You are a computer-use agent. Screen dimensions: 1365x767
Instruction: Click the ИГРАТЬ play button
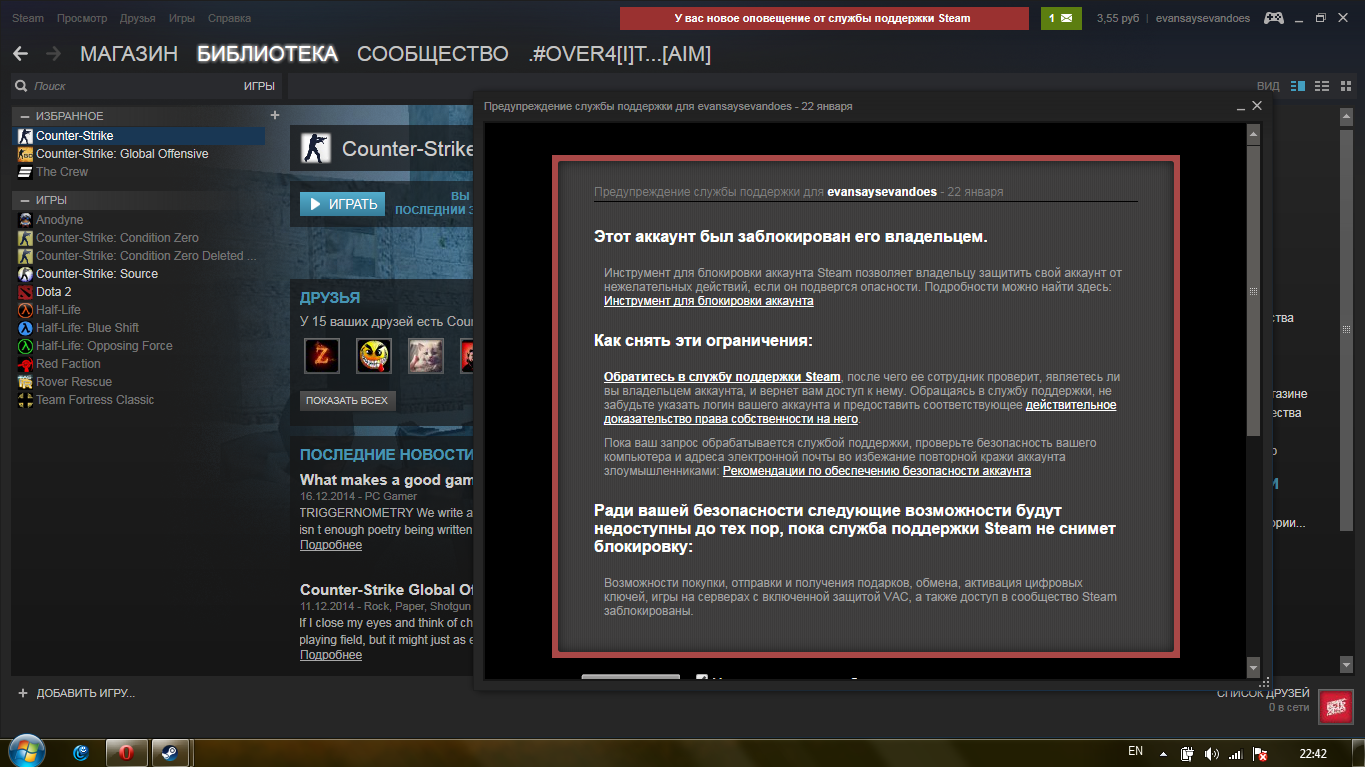342,204
